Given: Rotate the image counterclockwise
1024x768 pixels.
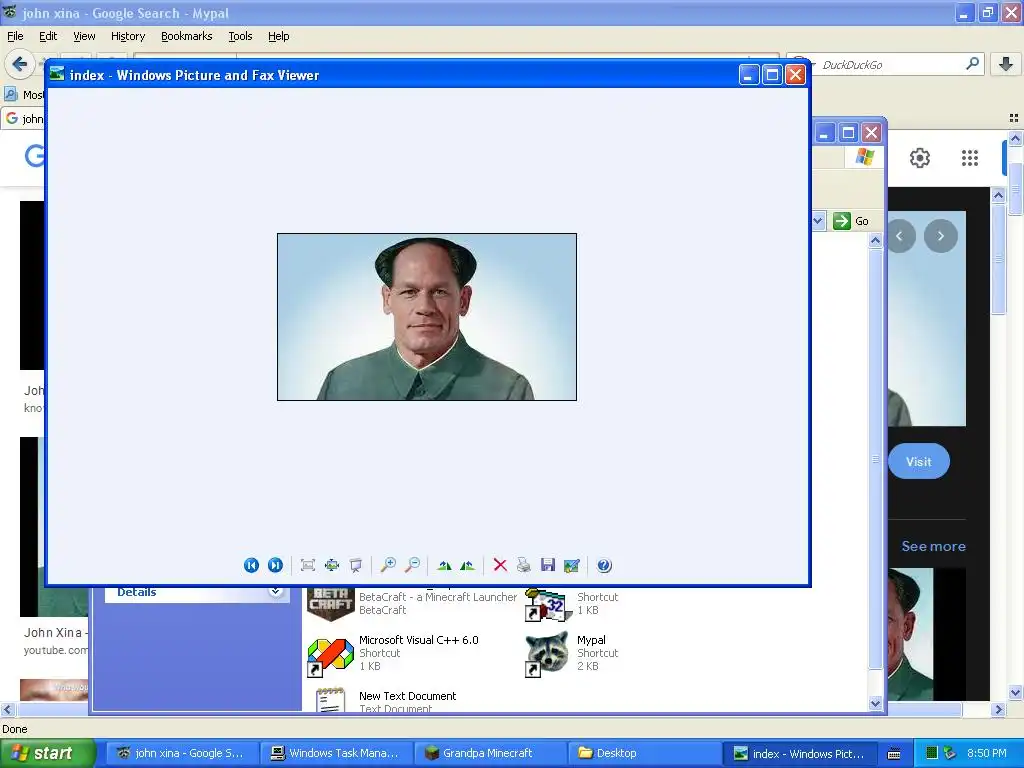Looking at the screenshot, I should (x=468, y=566).
